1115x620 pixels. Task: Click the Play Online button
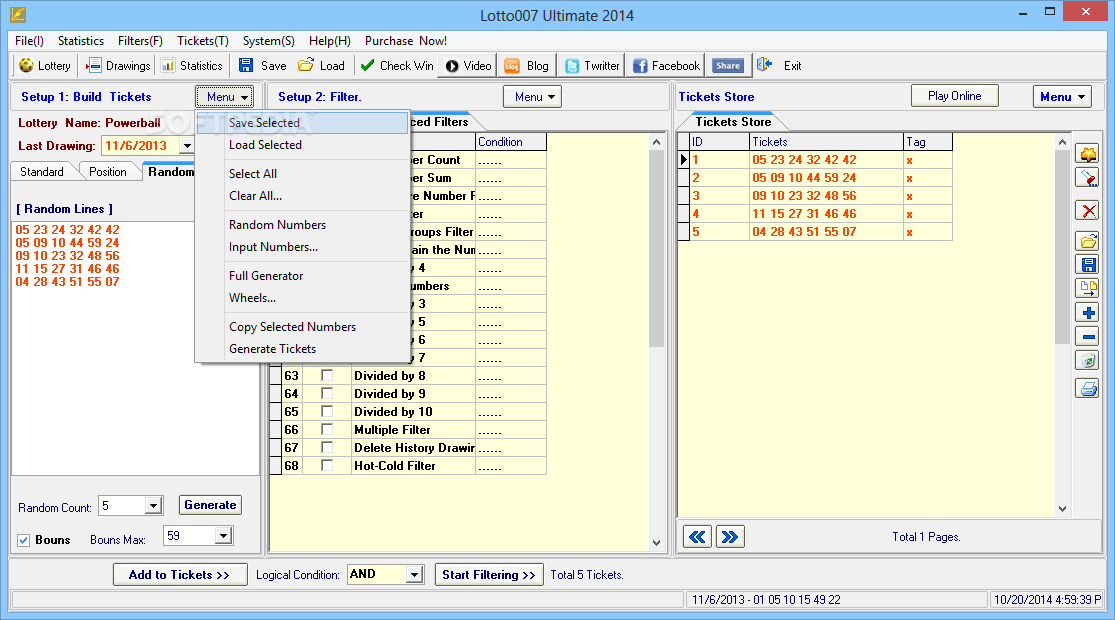[x=954, y=96]
